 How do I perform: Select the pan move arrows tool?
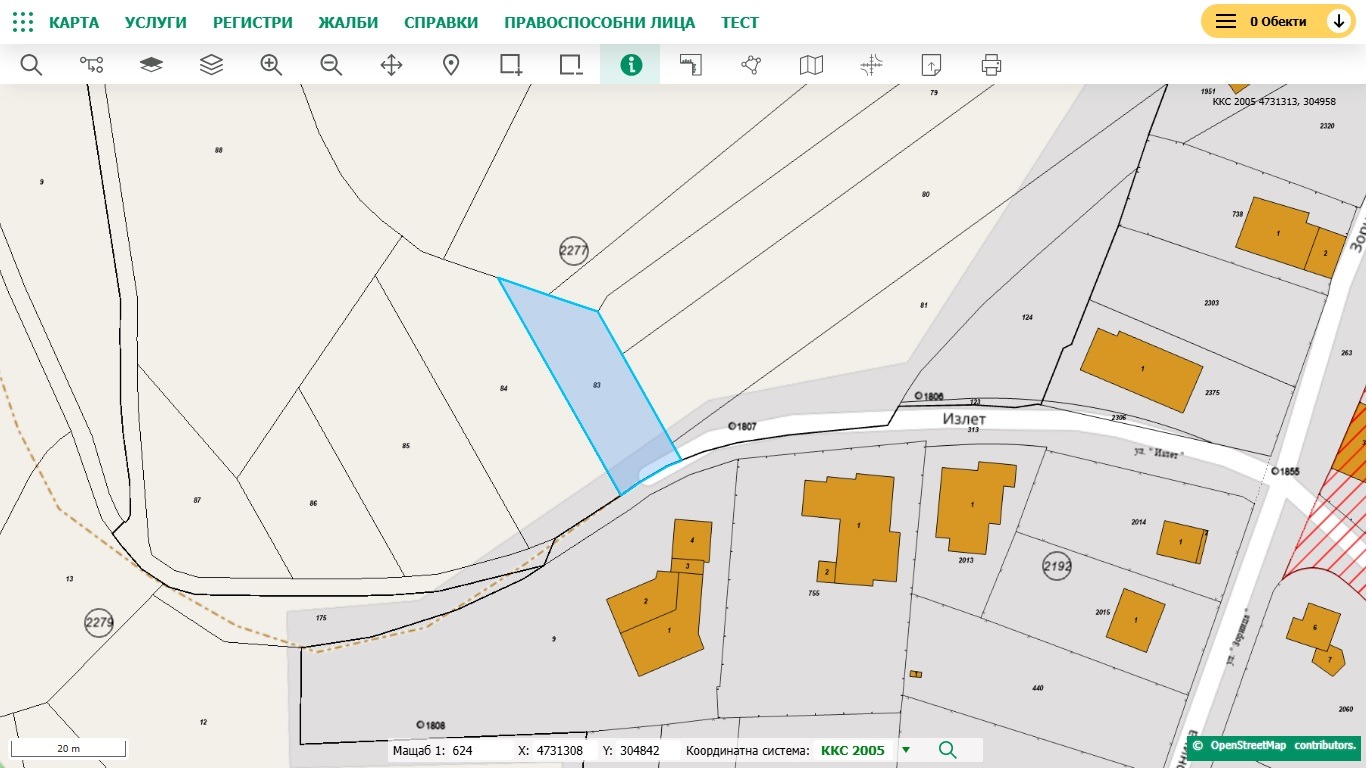(x=391, y=65)
